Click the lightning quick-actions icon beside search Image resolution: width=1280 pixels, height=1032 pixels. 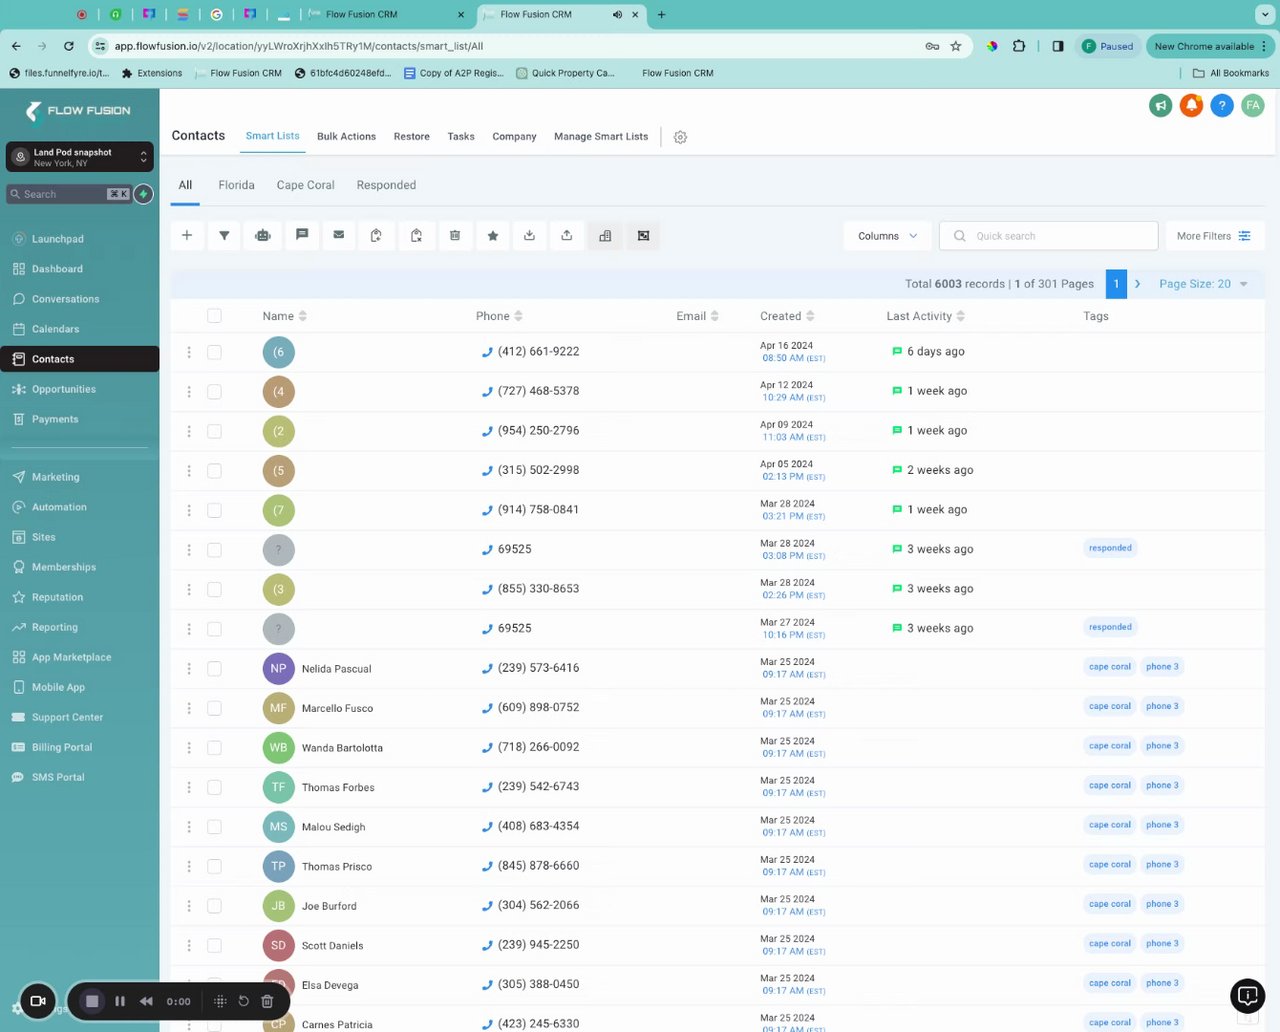coord(144,194)
